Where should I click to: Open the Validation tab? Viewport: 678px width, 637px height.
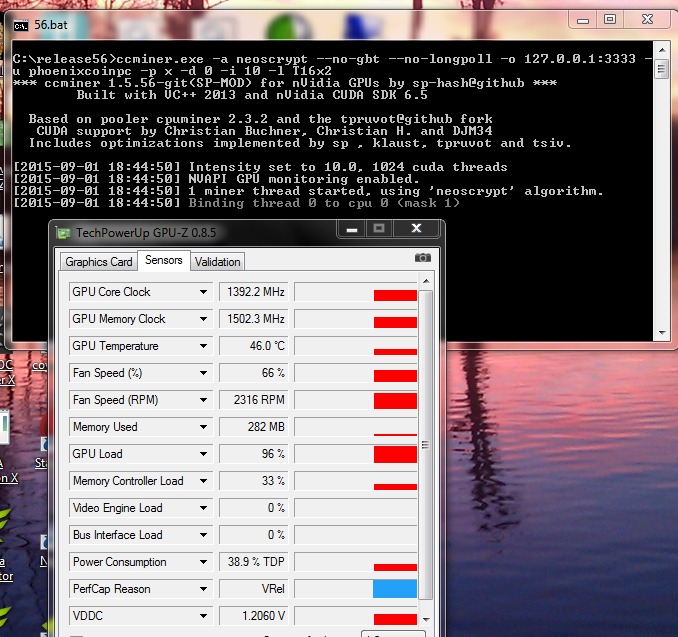tap(217, 262)
